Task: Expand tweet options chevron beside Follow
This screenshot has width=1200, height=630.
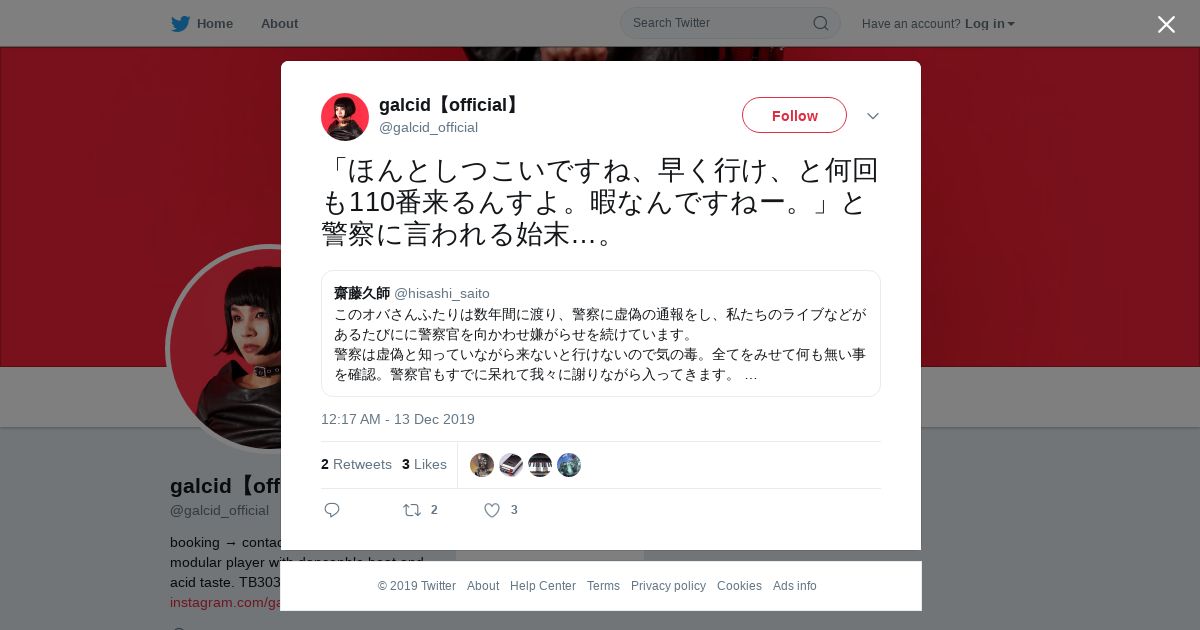Action: pyautogui.click(x=873, y=116)
